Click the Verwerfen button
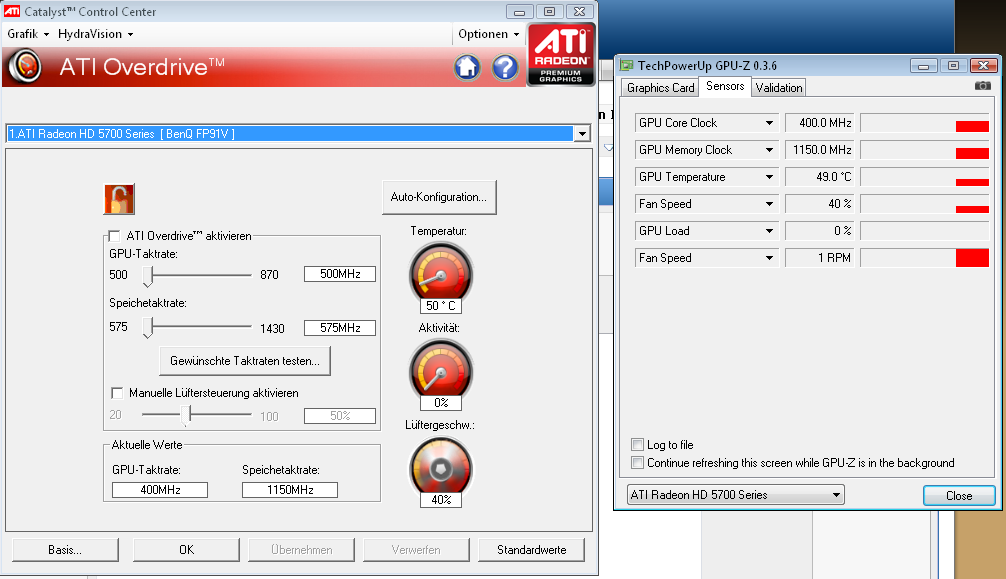Image resolution: width=1006 pixels, height=579 pixels. (x=416, y=549)
